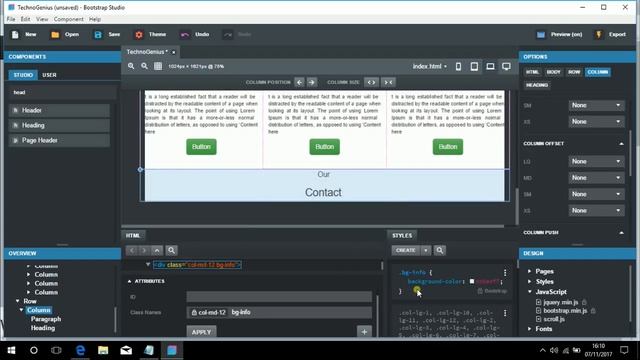640x360 pixels.
Task: Select Heading options tab
Action: (x=537, y=85)
